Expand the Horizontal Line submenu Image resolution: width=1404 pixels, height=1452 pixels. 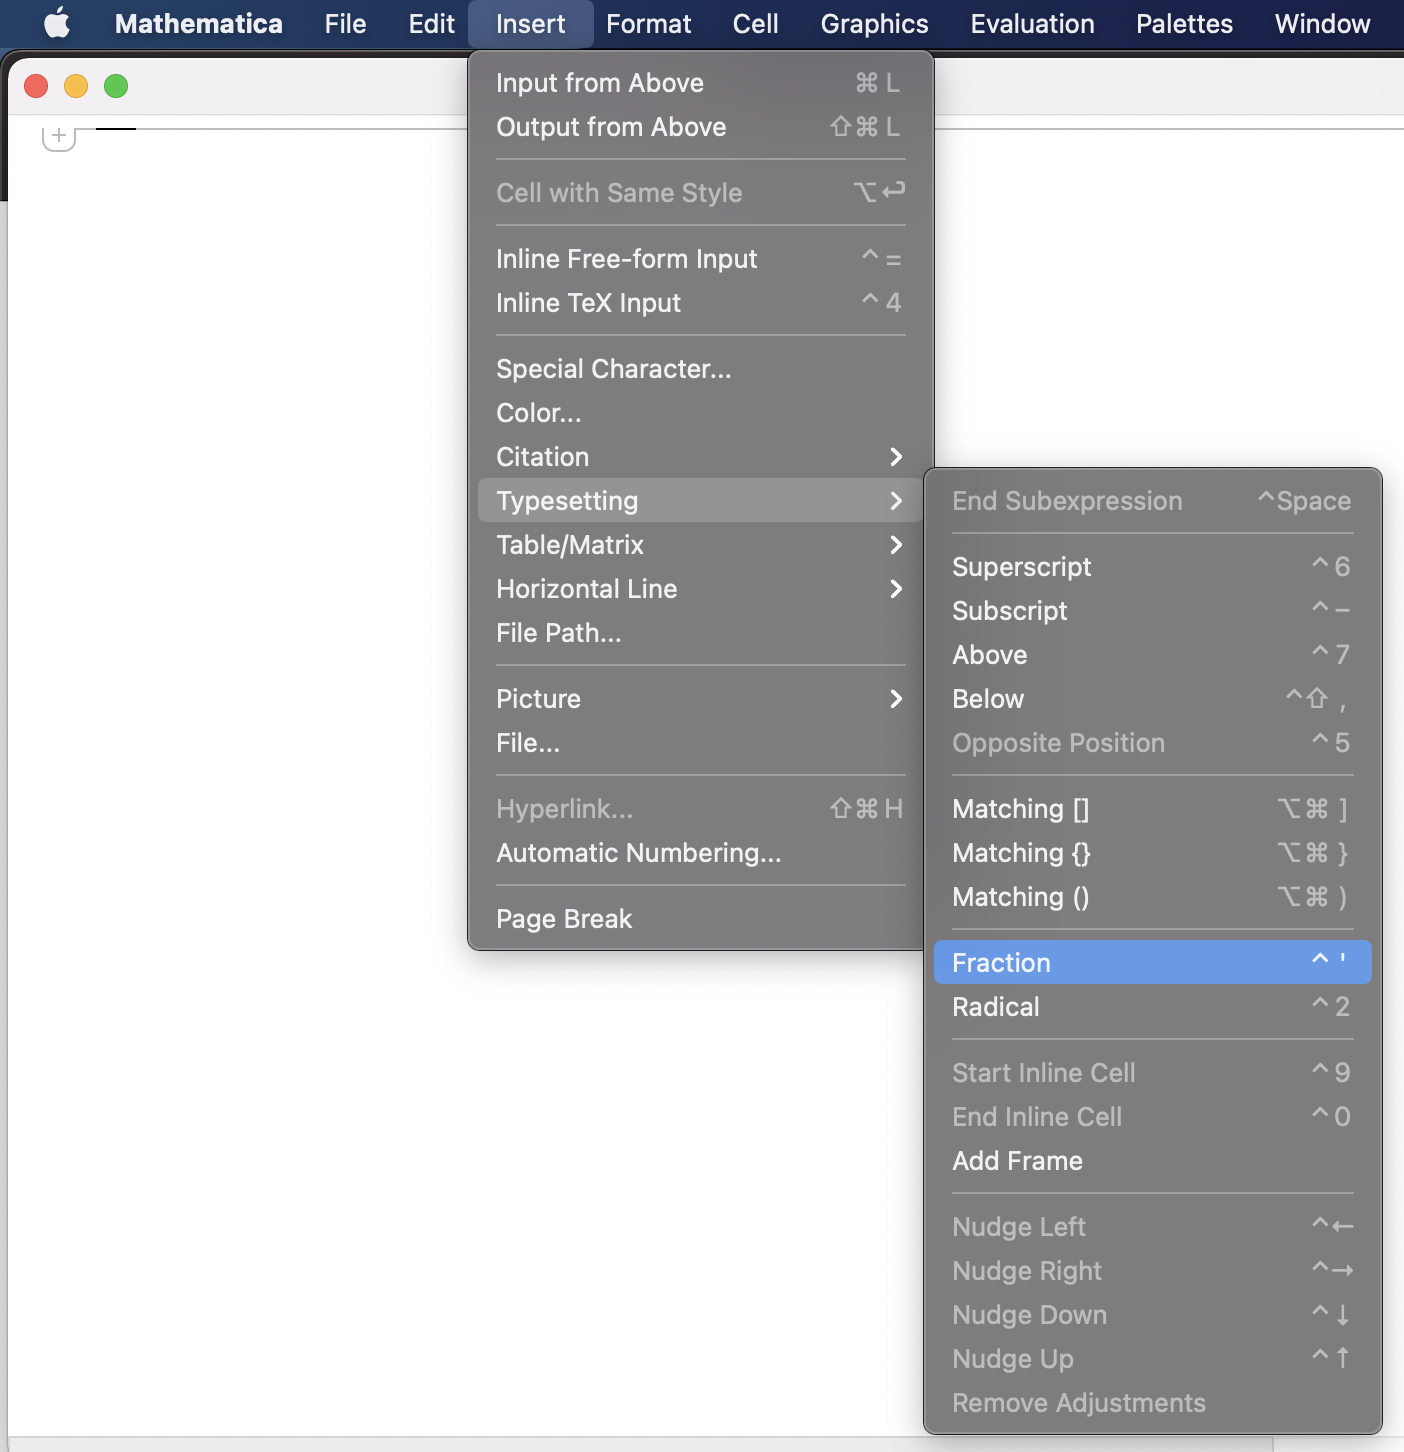click(701, 589)
